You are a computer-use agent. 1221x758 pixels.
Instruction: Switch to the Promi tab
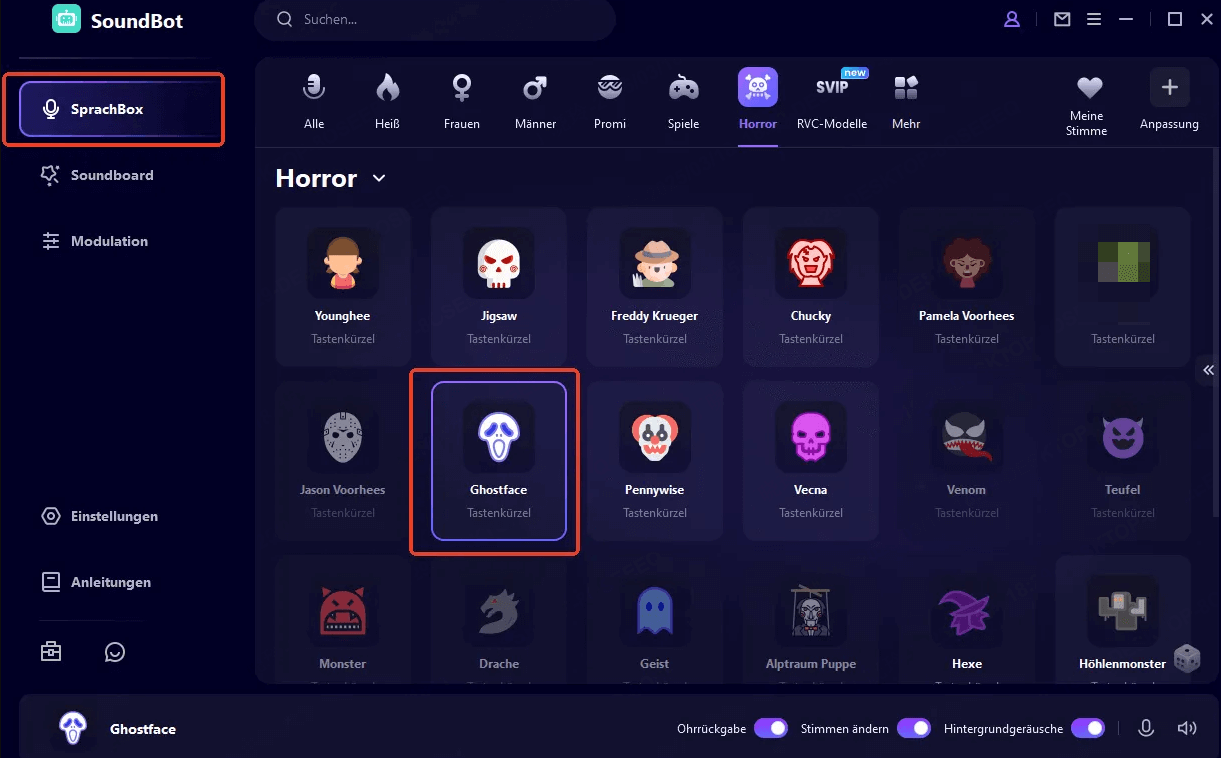pos(609,101)
